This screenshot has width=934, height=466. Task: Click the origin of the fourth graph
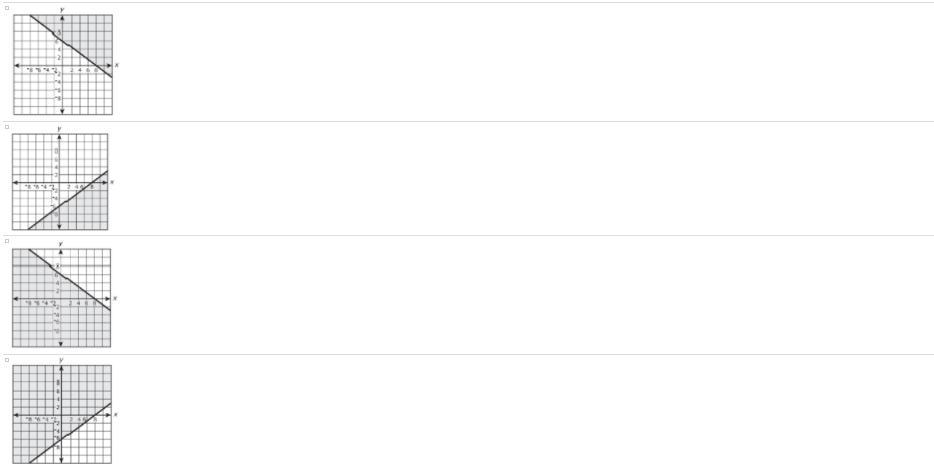[x=61, y=415]
